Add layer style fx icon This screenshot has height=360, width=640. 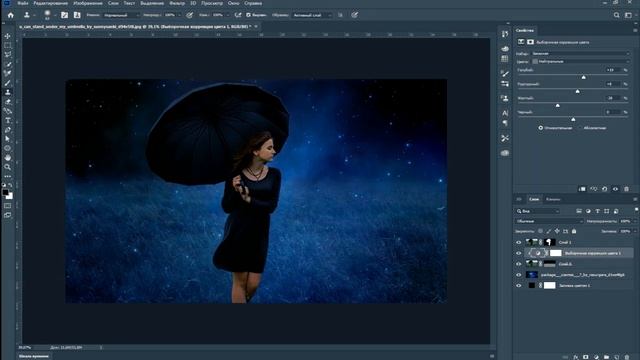[576, 357]
